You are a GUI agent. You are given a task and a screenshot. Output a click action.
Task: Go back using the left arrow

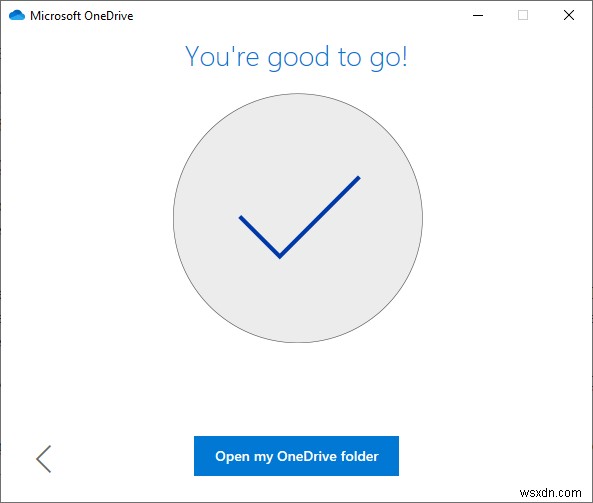point(44,459)
